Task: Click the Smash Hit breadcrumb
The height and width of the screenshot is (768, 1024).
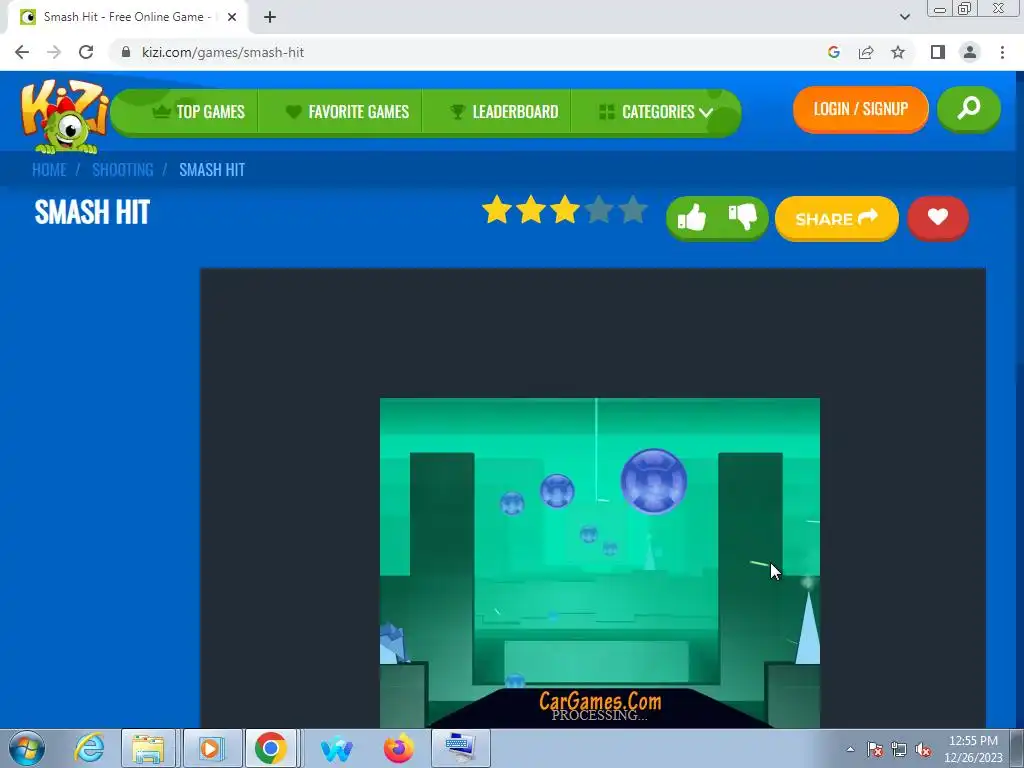Action: (x=212, y=170)
